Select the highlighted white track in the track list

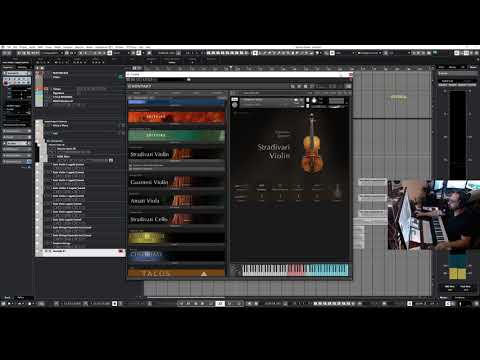click(x=80, y=252)
